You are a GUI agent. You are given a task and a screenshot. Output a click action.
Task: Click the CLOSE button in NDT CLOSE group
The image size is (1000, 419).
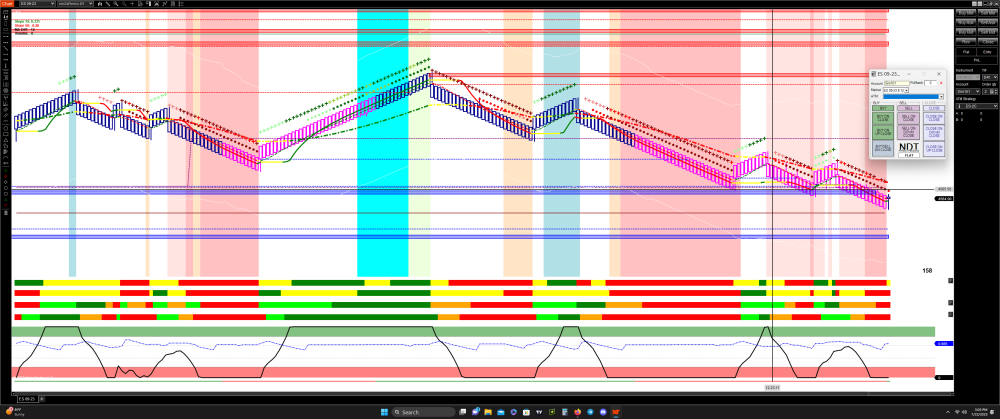[x=934, y=108]
